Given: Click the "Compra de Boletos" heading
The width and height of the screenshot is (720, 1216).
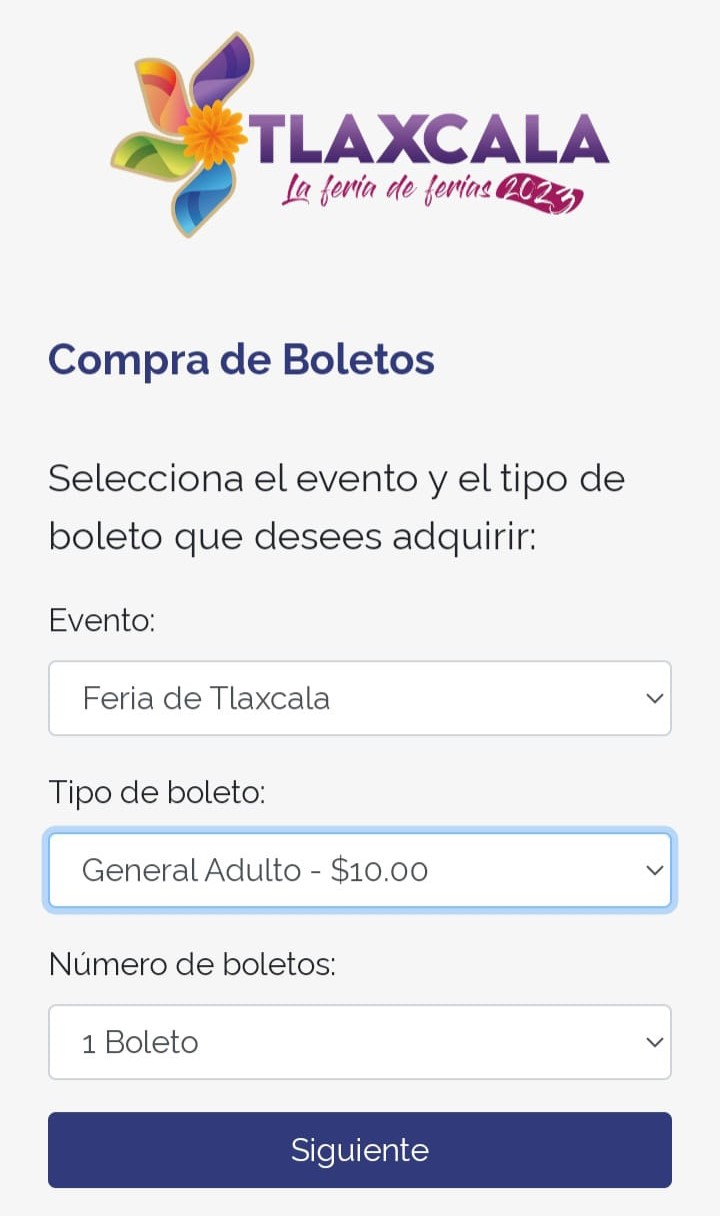Looking at the screenshot, I should pyautogui.click(x=241, y=359).
